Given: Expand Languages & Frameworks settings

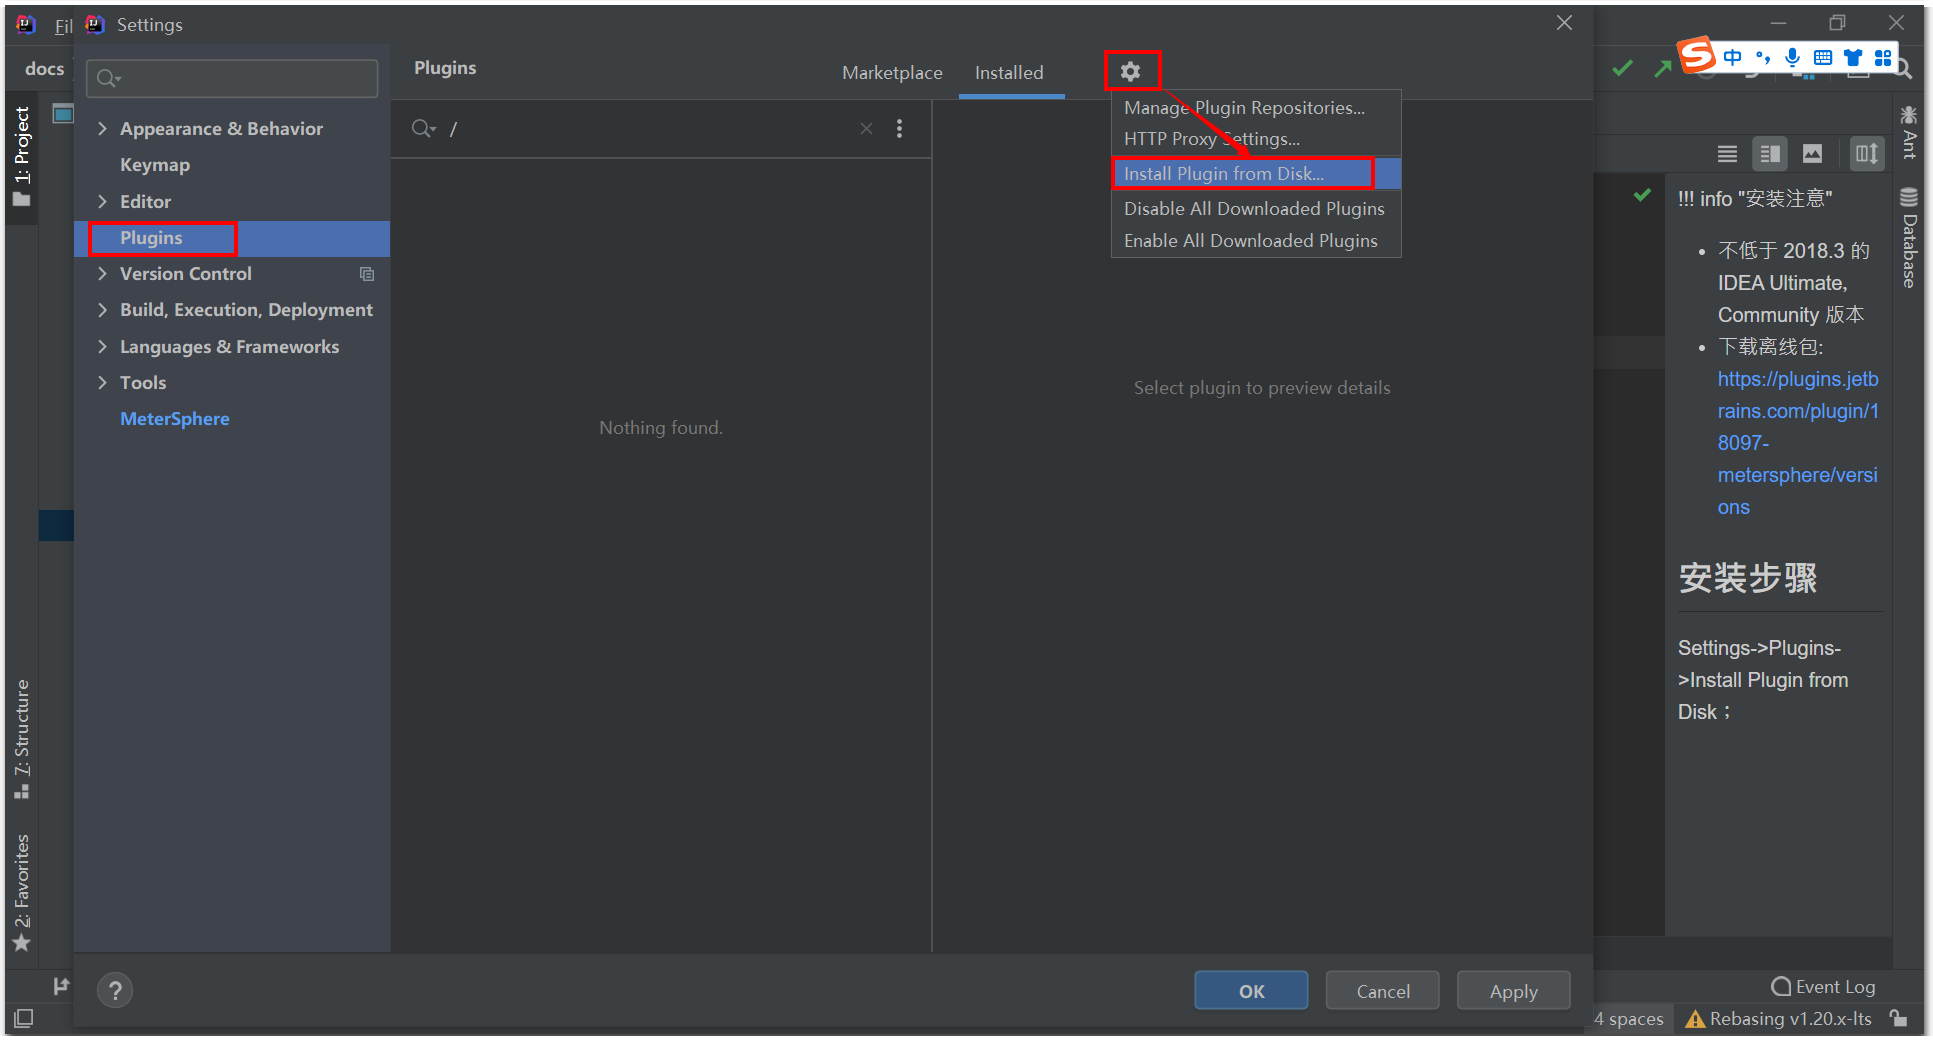Looking at the screenshot, I should 102,346.
